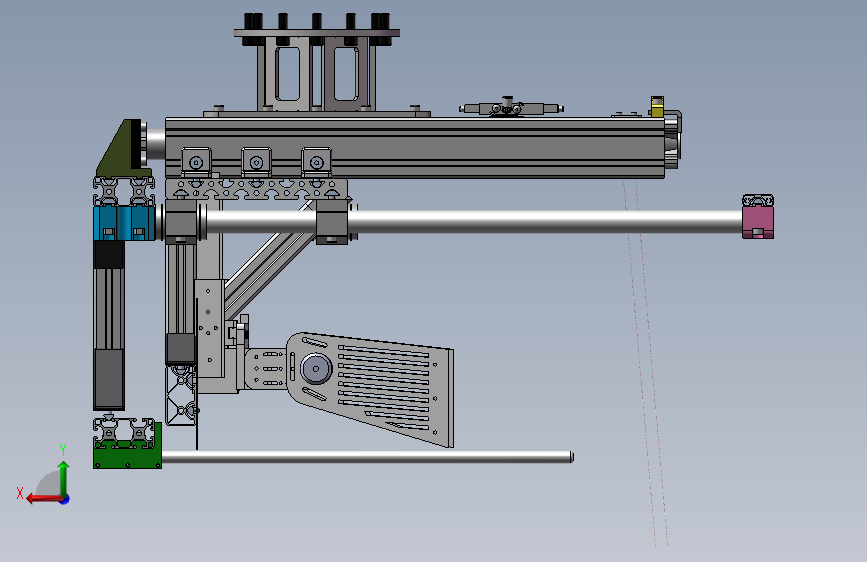The height and width of the screenshot is (562, 867).
Task: Select the black vertical actuator on left
Action: coord(108,325)
